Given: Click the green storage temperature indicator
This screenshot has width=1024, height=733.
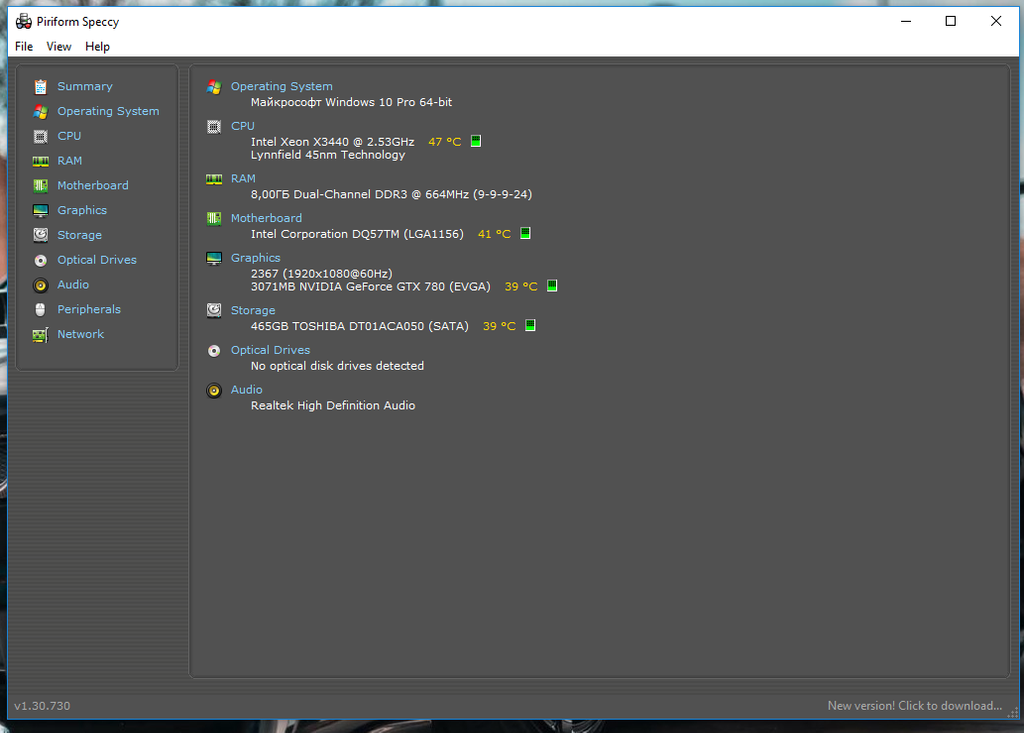Looking at the screenshot, I should click(530, 325).
